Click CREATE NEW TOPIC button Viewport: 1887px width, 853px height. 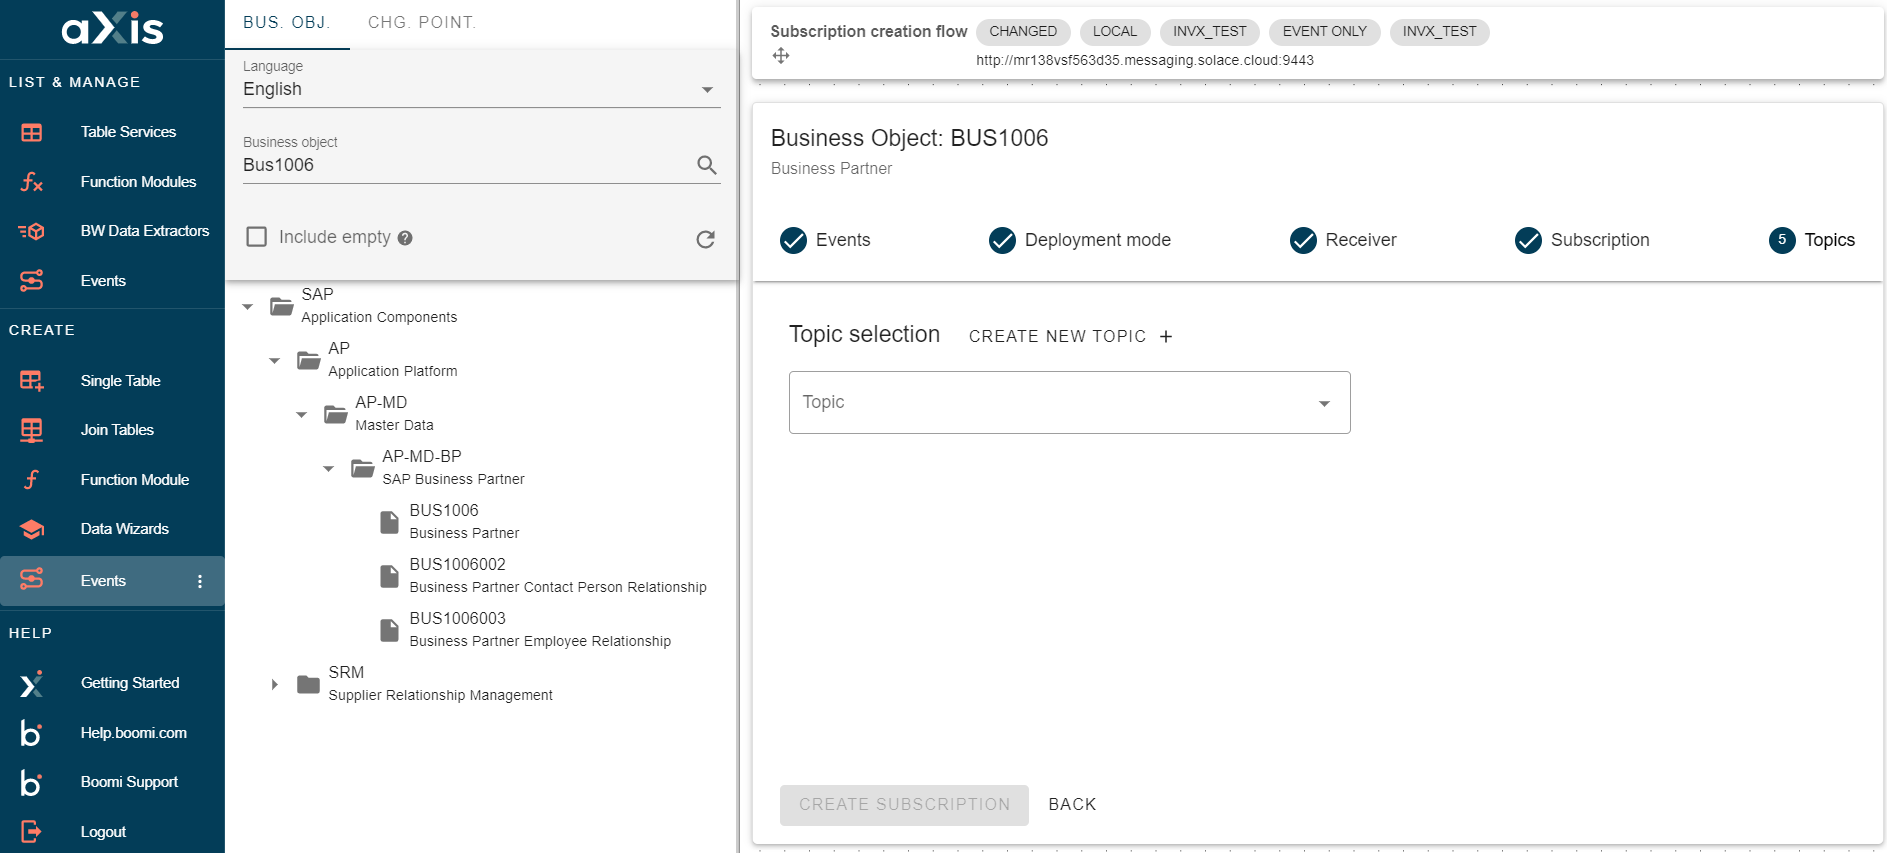click(x=1070, y=337)
